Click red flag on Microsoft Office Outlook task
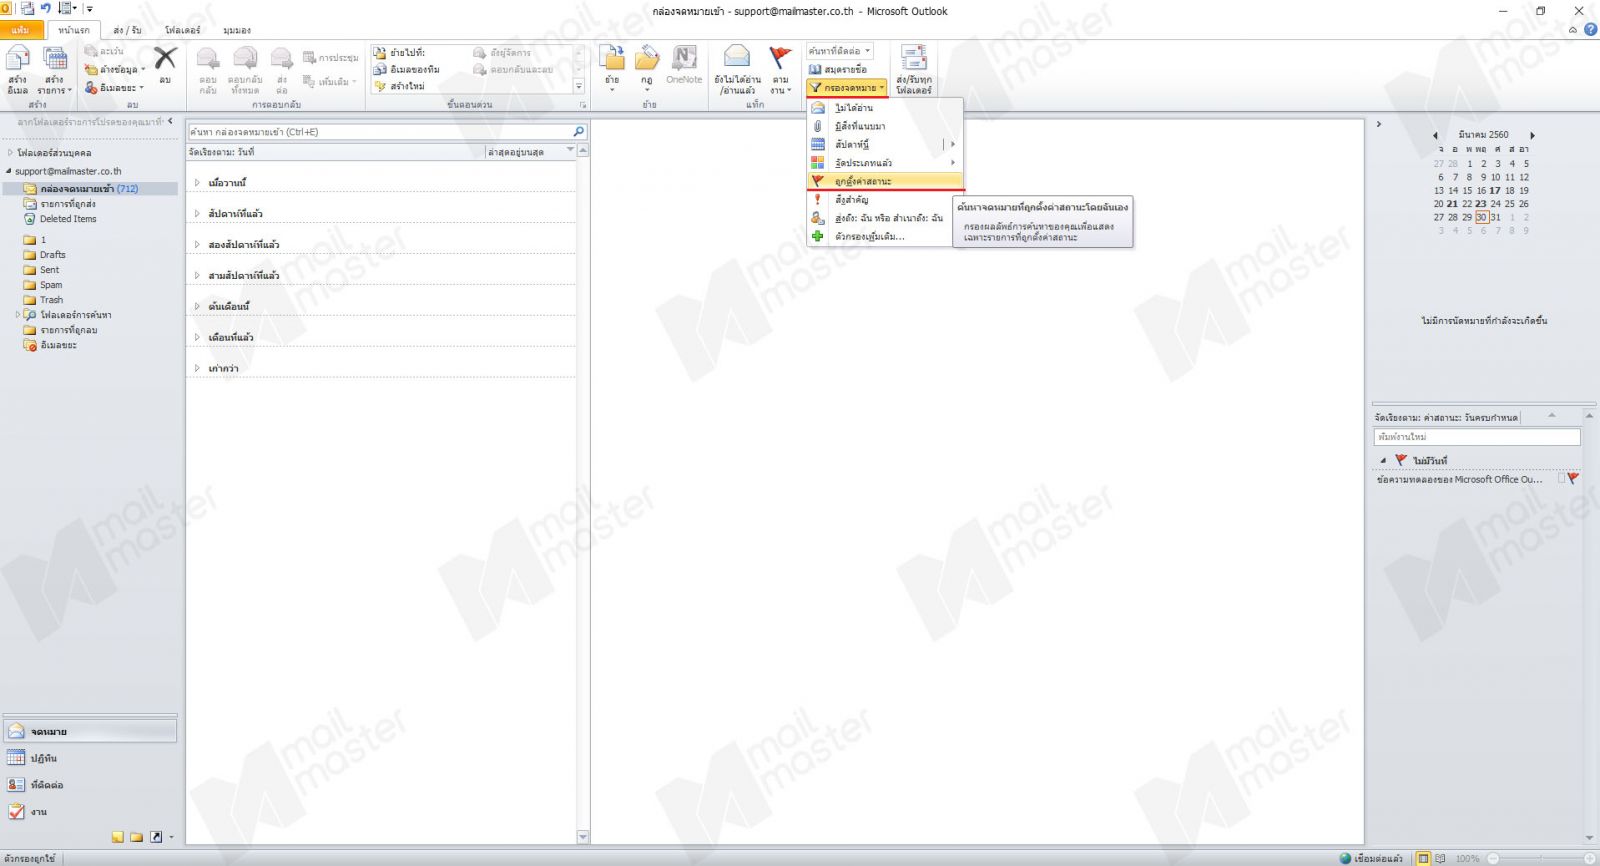Viewport: 1600px width, 866px height. click(1573, 479)
